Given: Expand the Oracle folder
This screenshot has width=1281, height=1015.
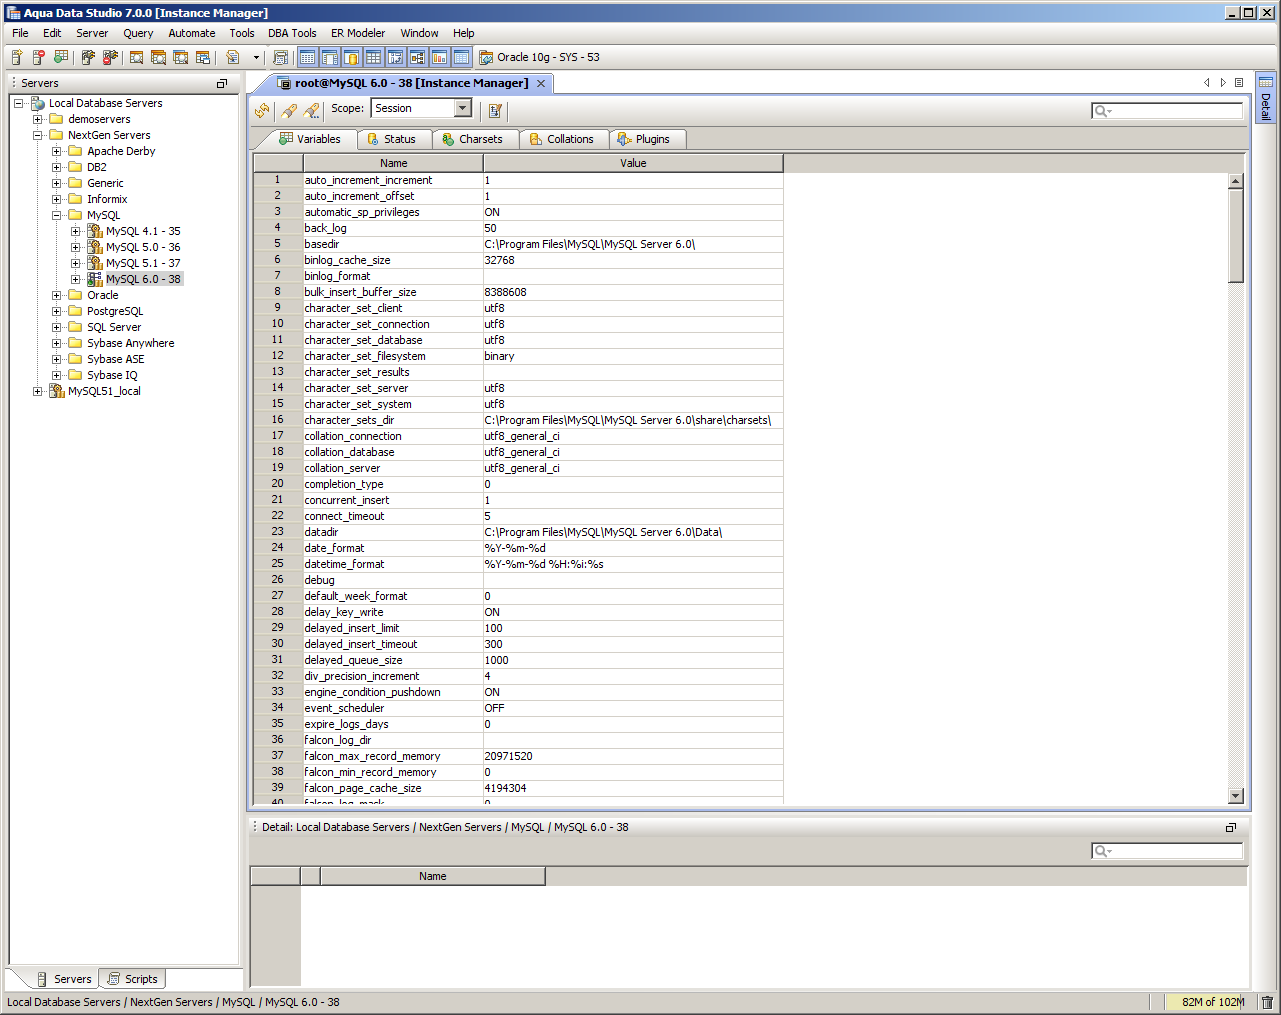Looking at the screenshot, I should [57, 295].
